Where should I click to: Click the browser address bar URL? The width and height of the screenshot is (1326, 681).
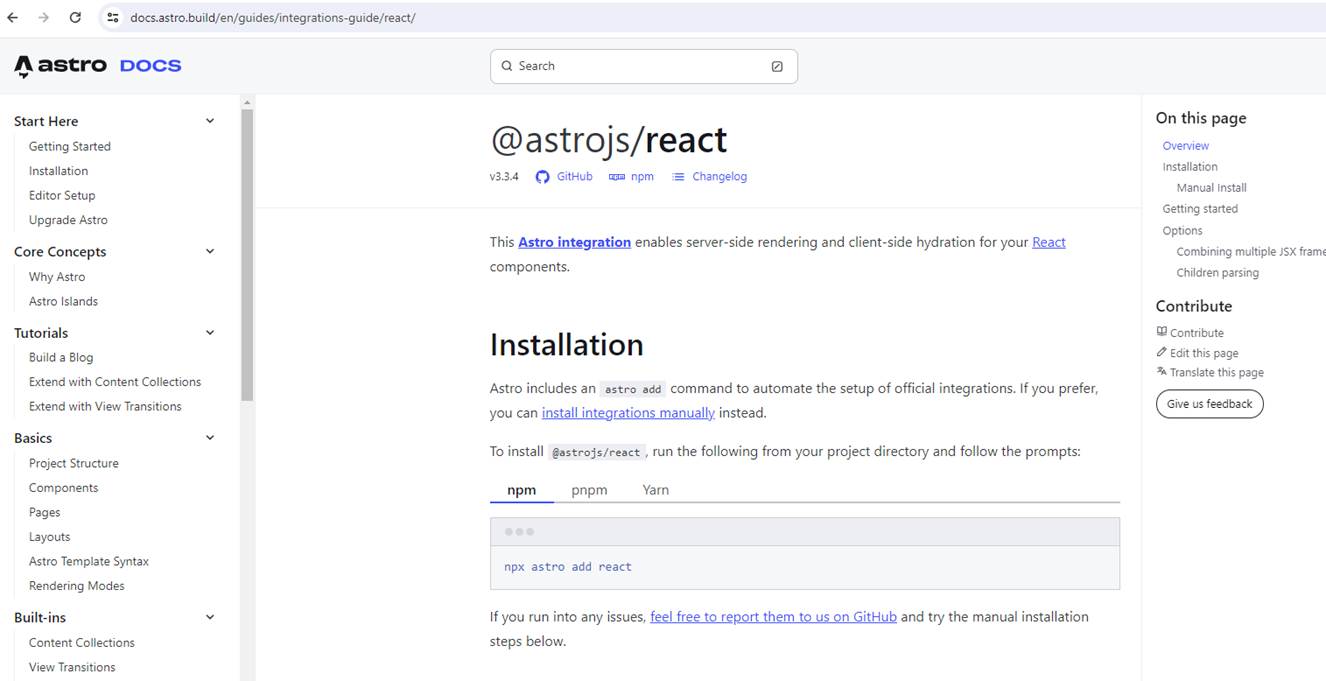pyautogui.click(x=272, y=18)
